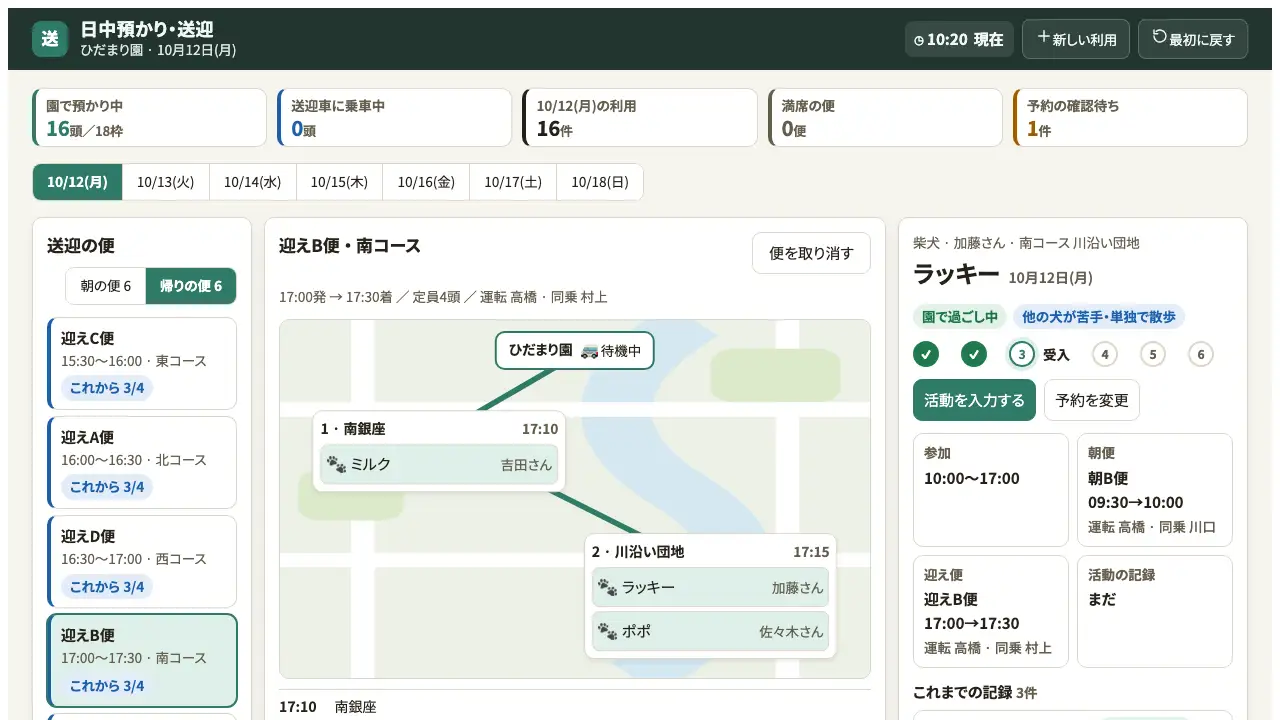This screenshot has height=720, width=1280.
Task: Click the ひだまり園 marker on the map
Action: [575, 351]
